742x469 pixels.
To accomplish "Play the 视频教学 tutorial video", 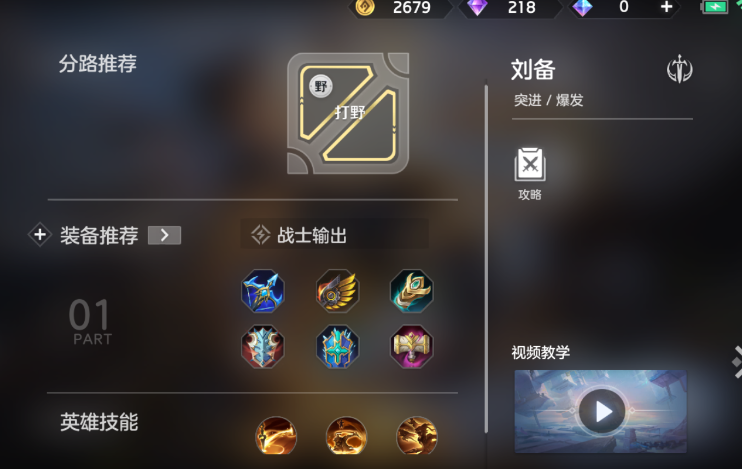I will click(x=601, y=411).
